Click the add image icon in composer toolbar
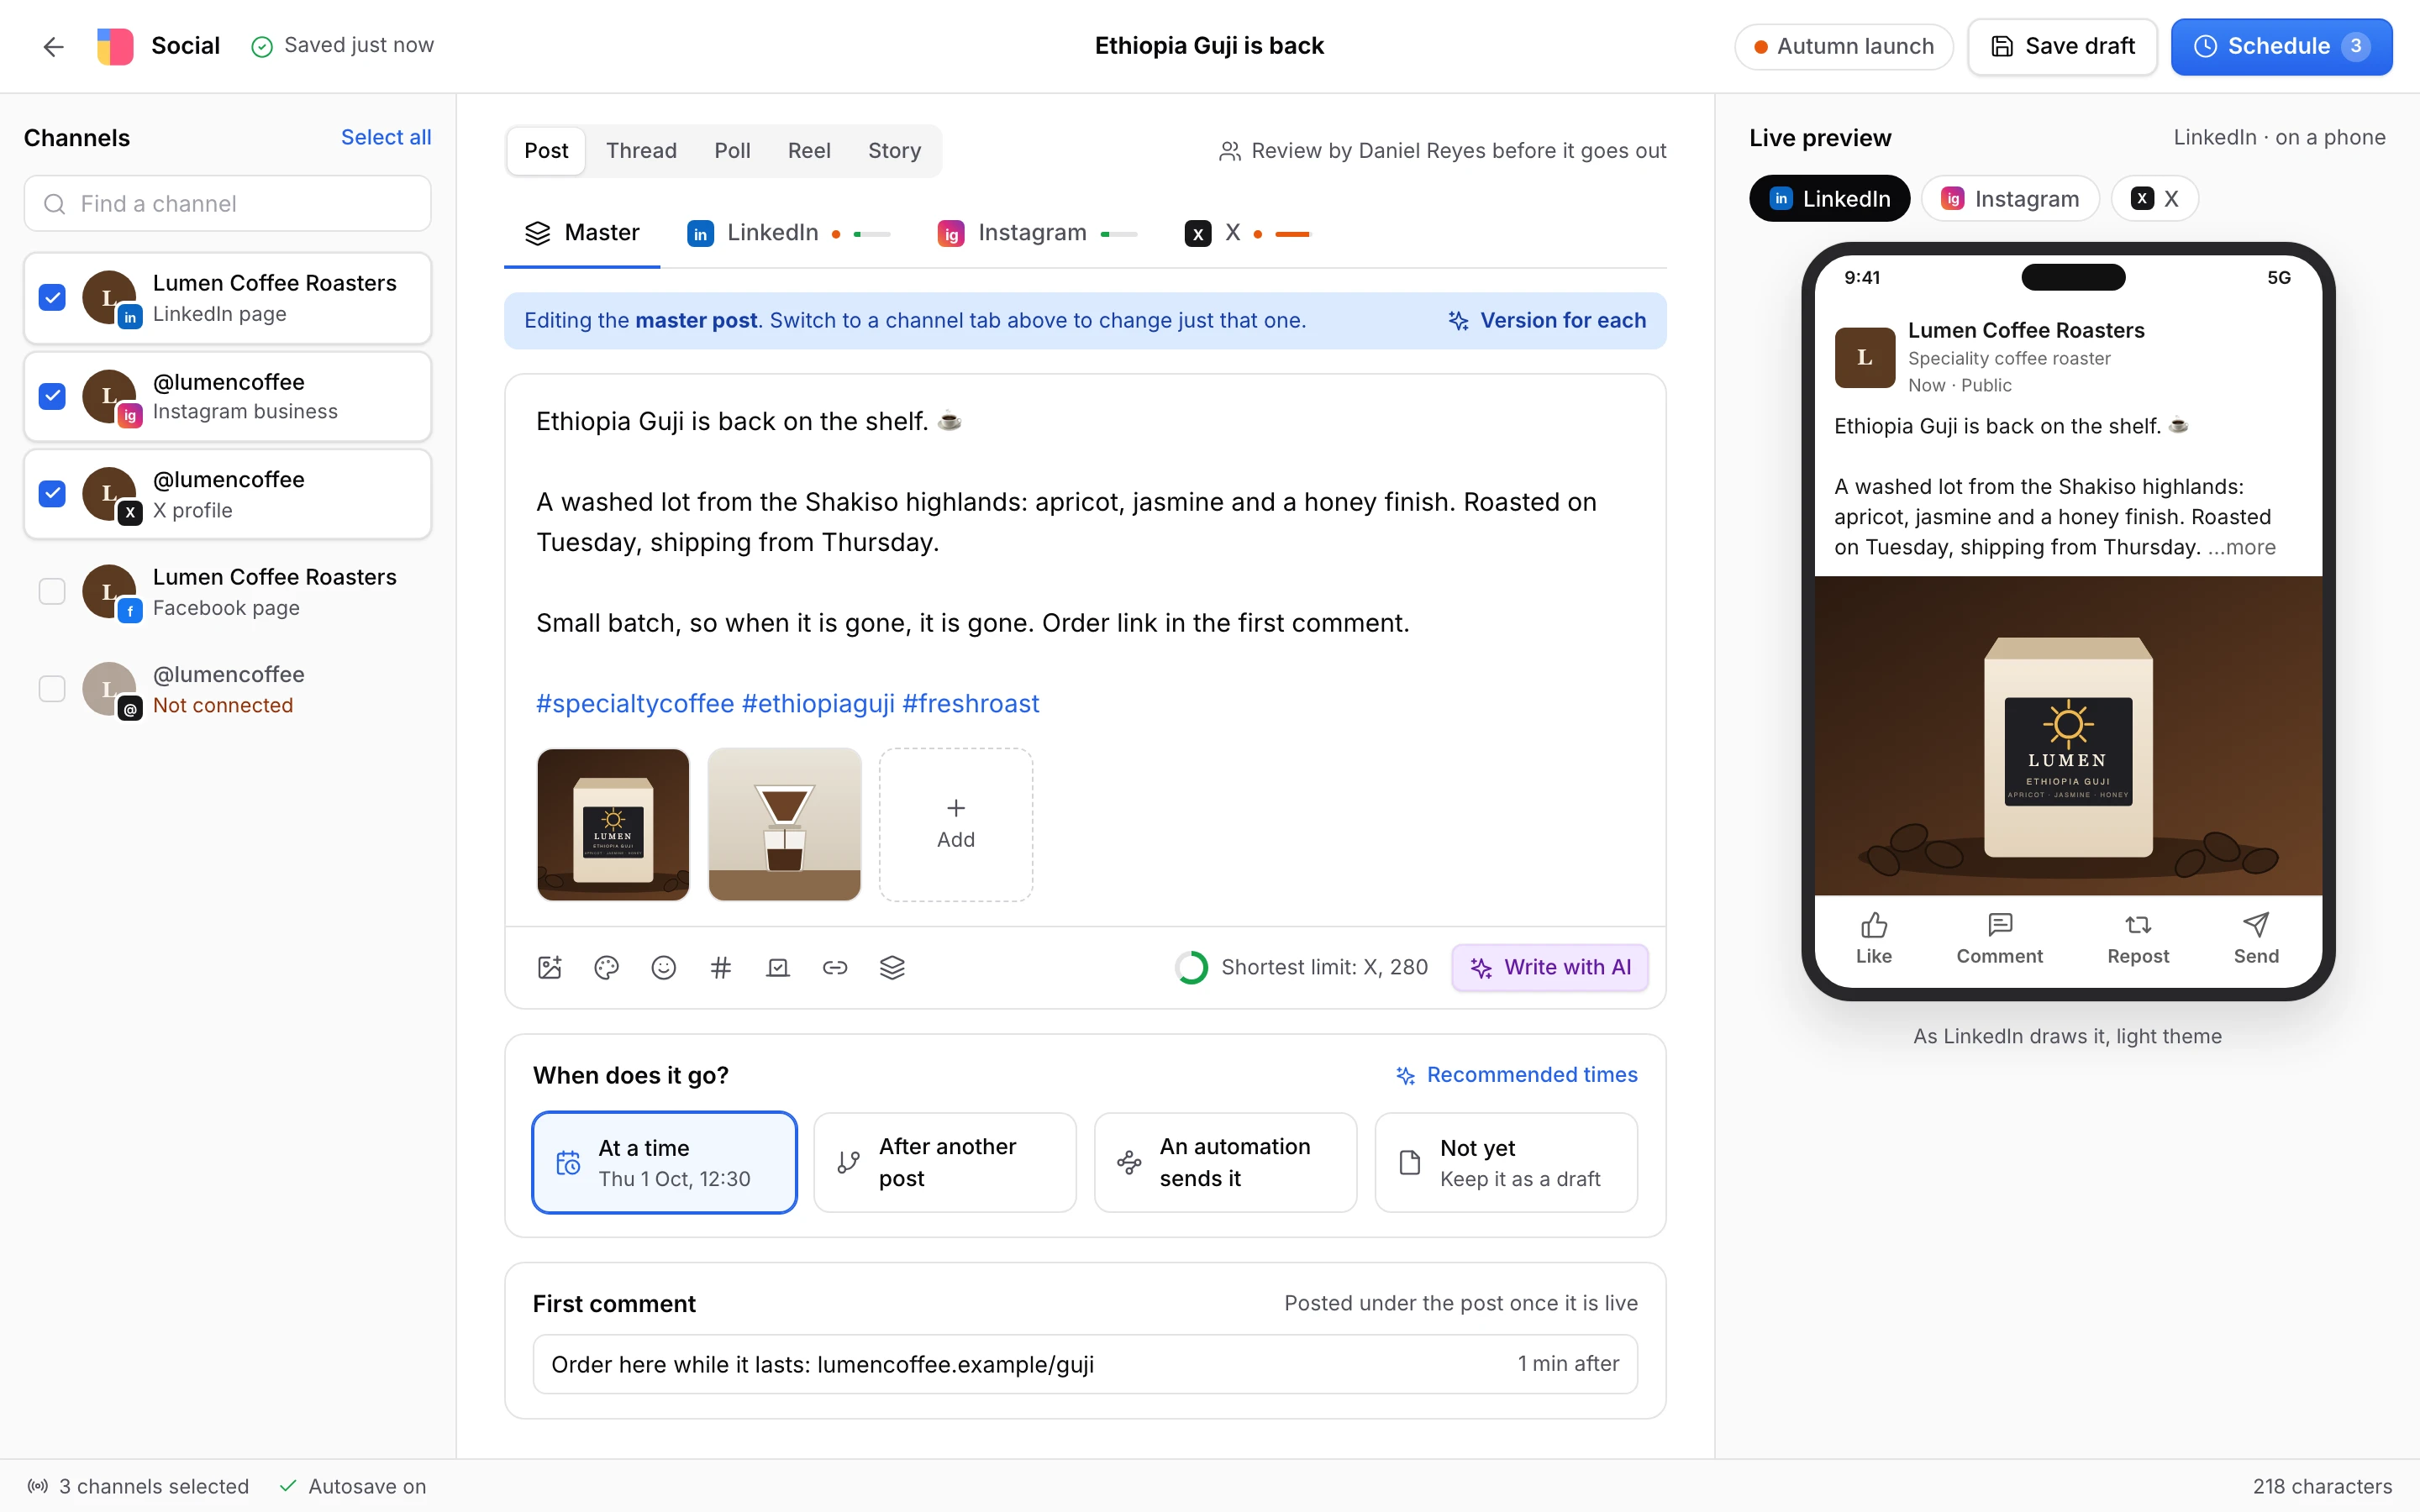The image size is (2420, 1512). (x=550, y=967)
